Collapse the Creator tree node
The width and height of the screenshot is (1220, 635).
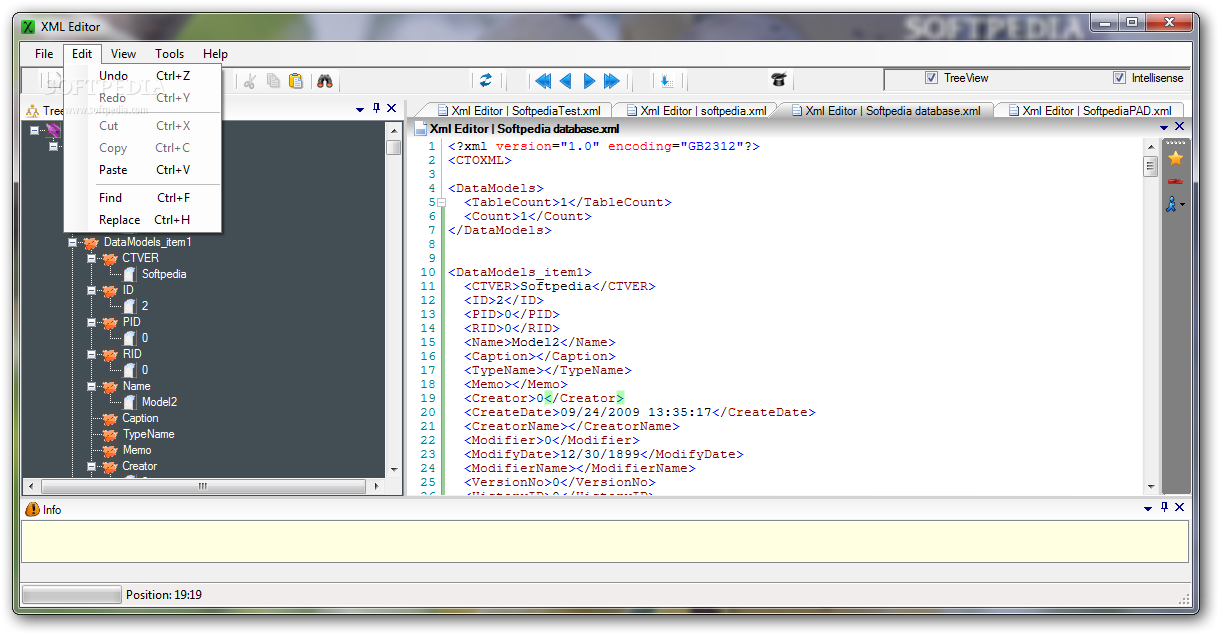pos(91,466)
